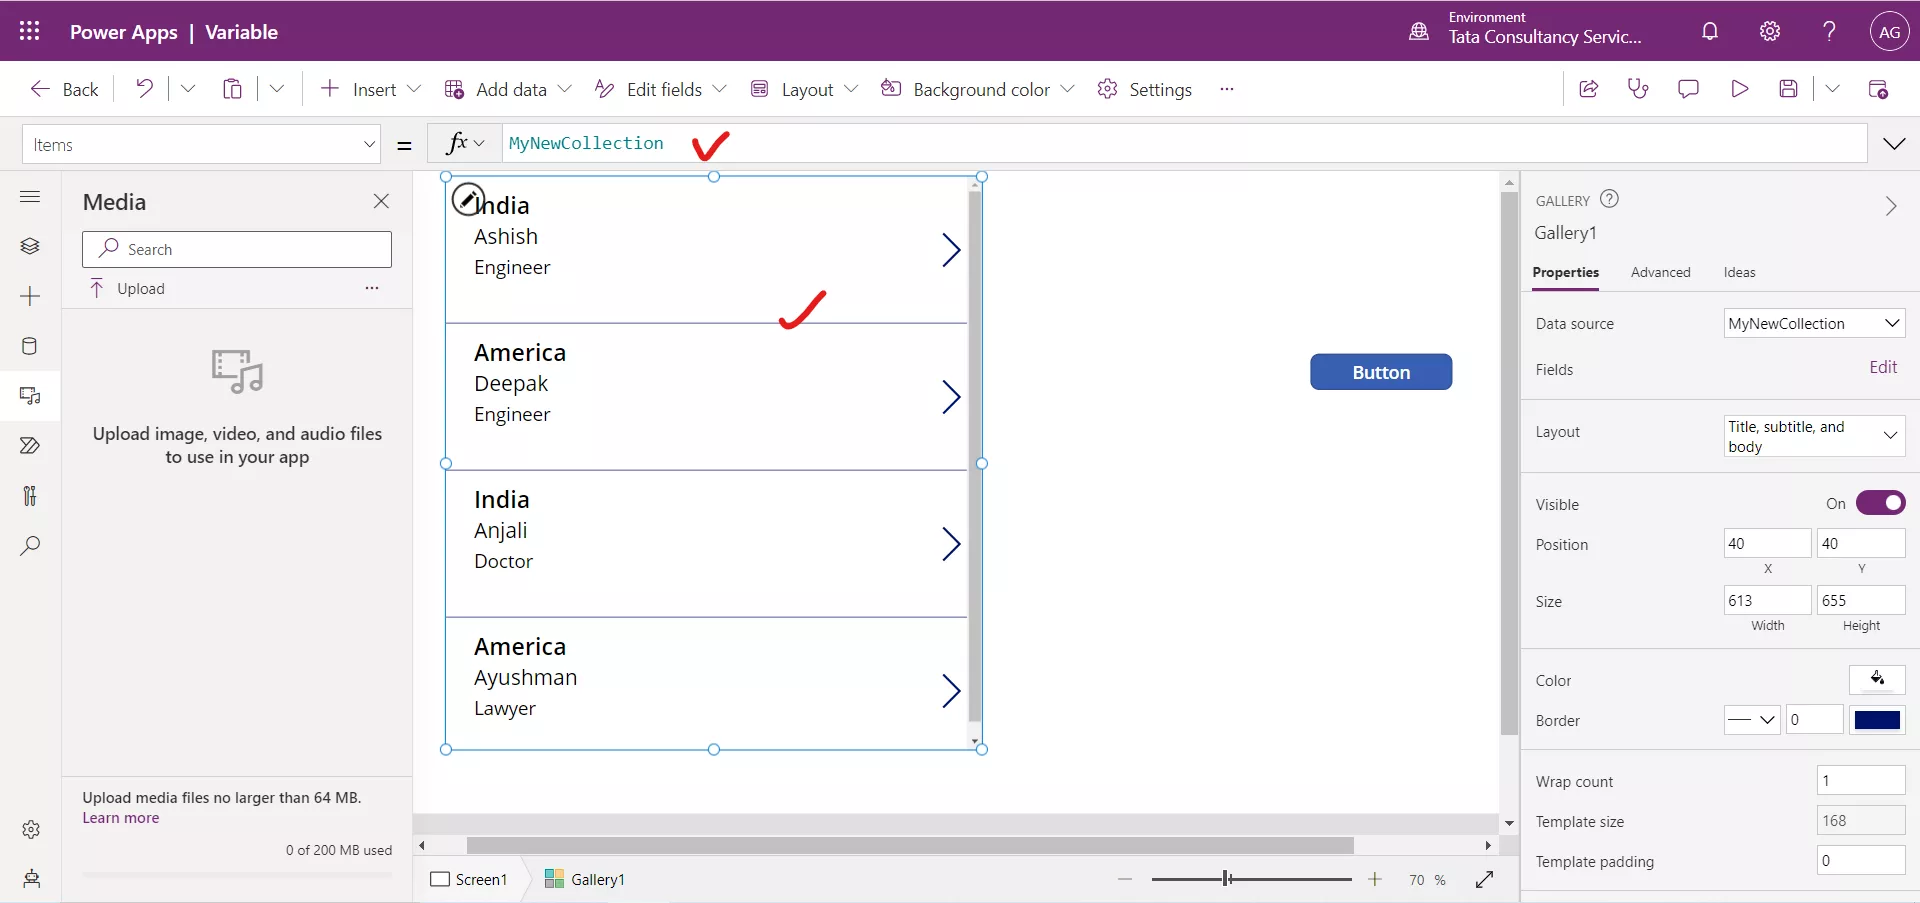The width and height of the screenshot is (1920, 903).
Task: Check the Screen1 checkbox
Action: click(441, 879)
